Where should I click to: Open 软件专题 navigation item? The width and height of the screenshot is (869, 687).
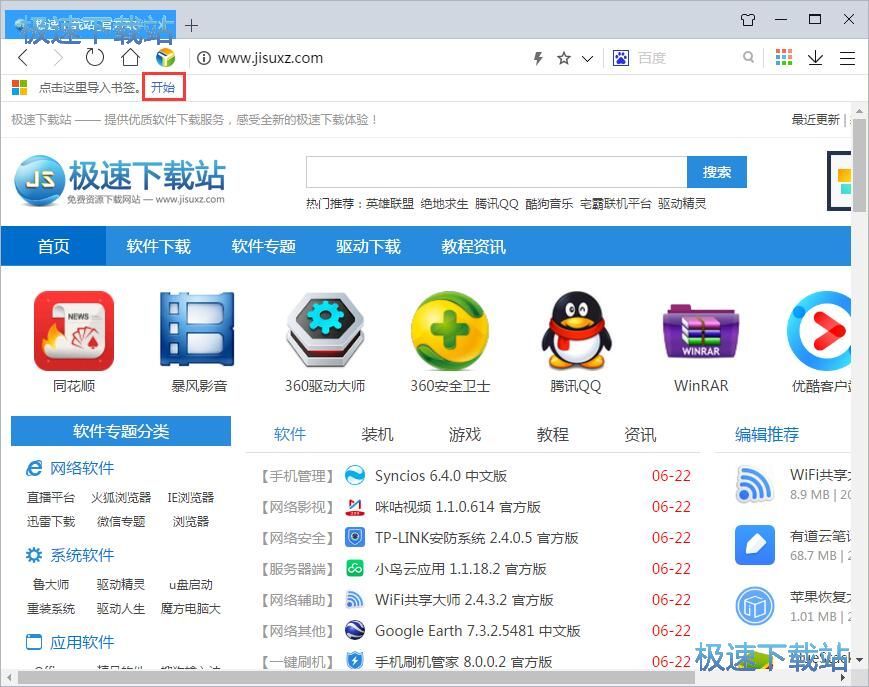tap(263, 246)
